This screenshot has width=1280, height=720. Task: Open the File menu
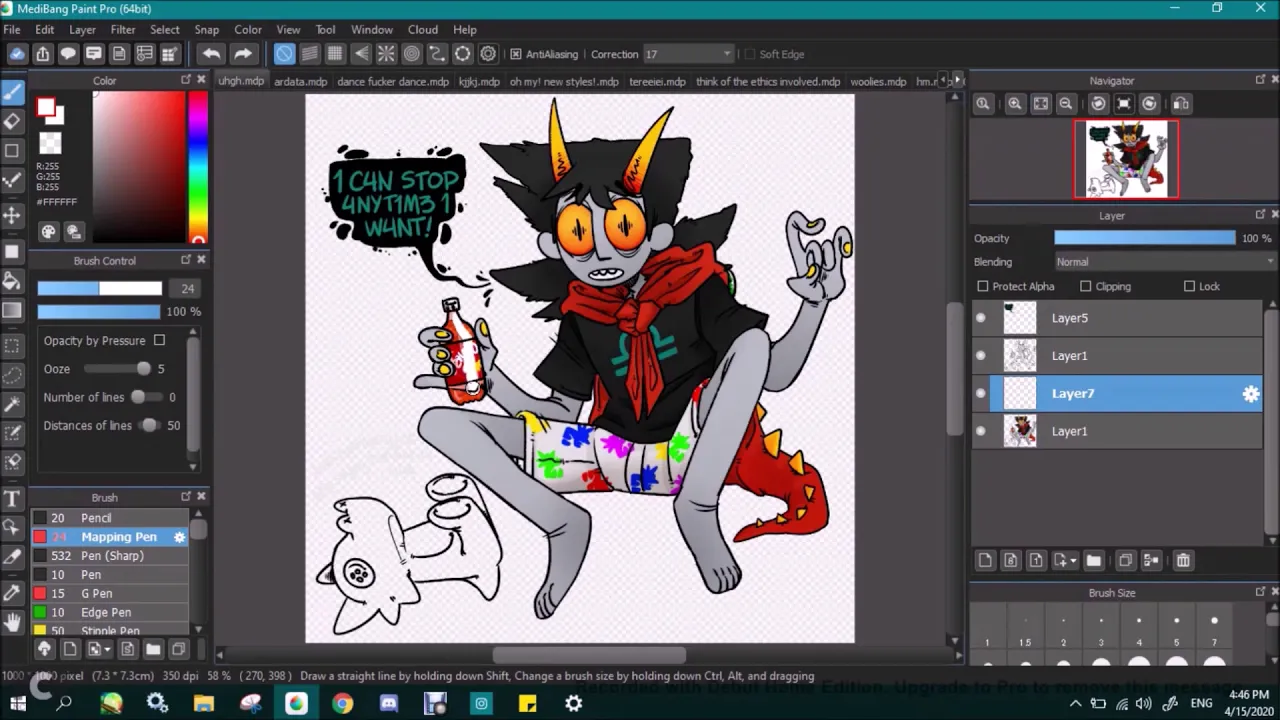tap(12, 29)
